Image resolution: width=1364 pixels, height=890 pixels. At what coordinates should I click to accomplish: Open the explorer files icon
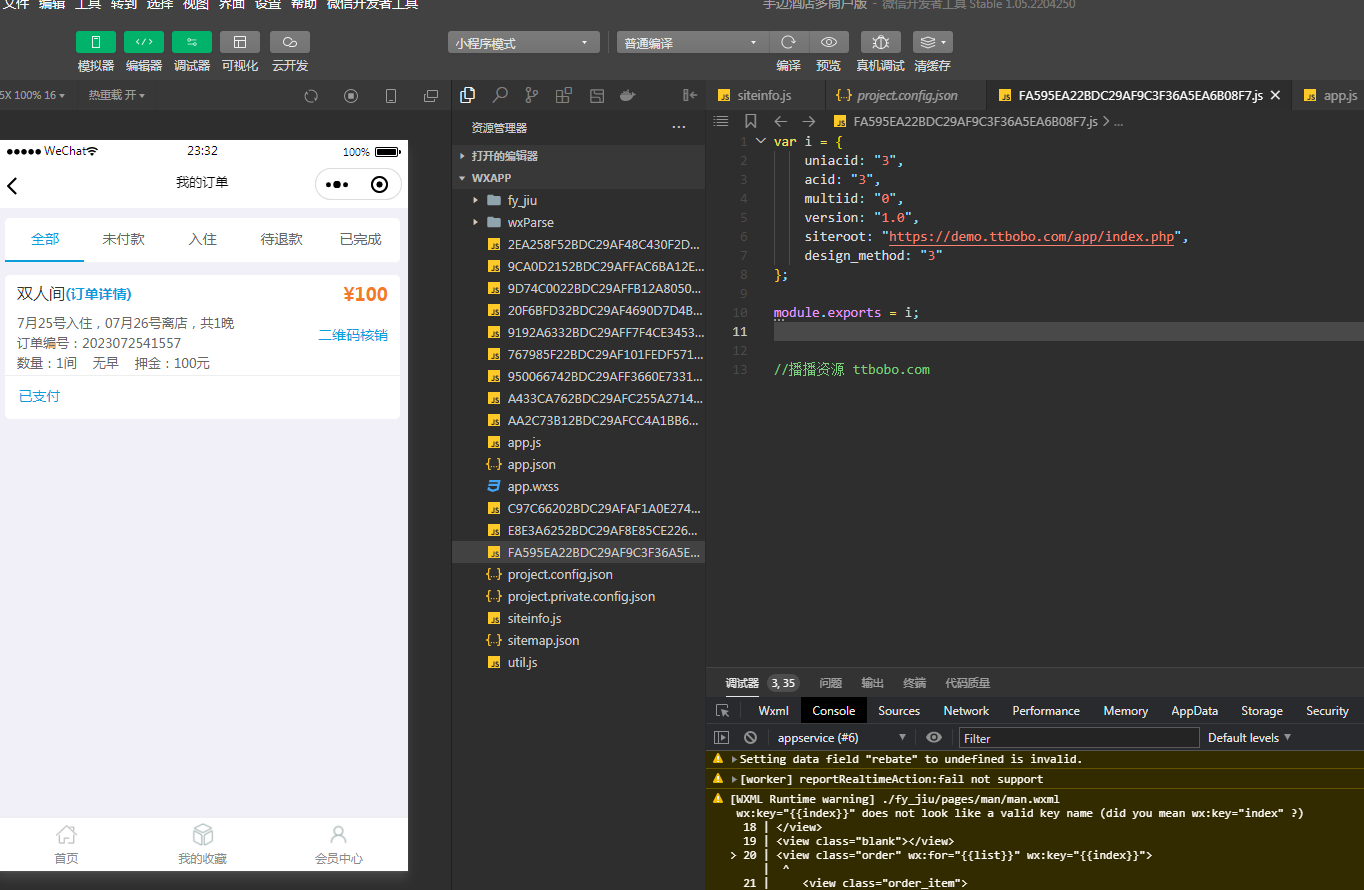coord(467,95)
